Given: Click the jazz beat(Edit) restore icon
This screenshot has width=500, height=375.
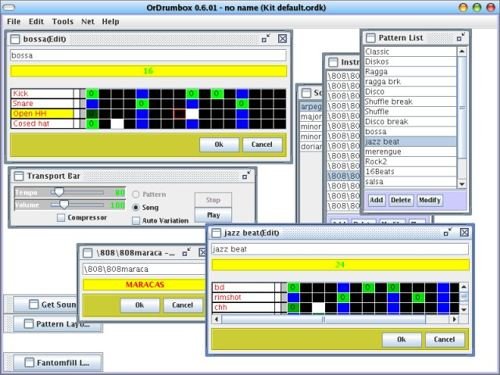Looking at the screenshot, I should (447, 232).
